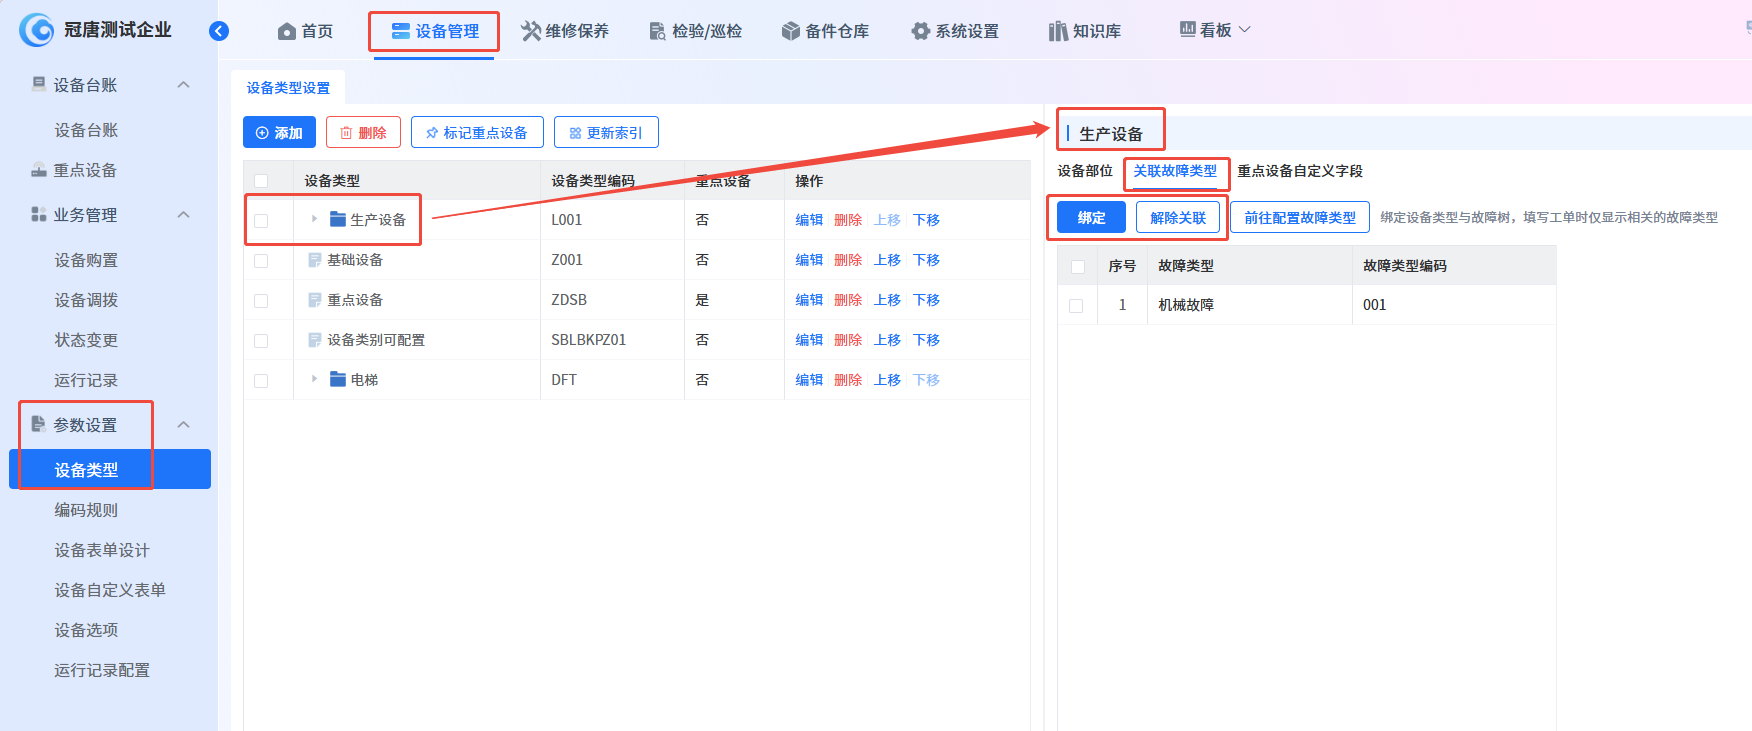Click 上移 link for ZDSB row
This screenshot has height=731, width=1752.
[x=887, y=300]
